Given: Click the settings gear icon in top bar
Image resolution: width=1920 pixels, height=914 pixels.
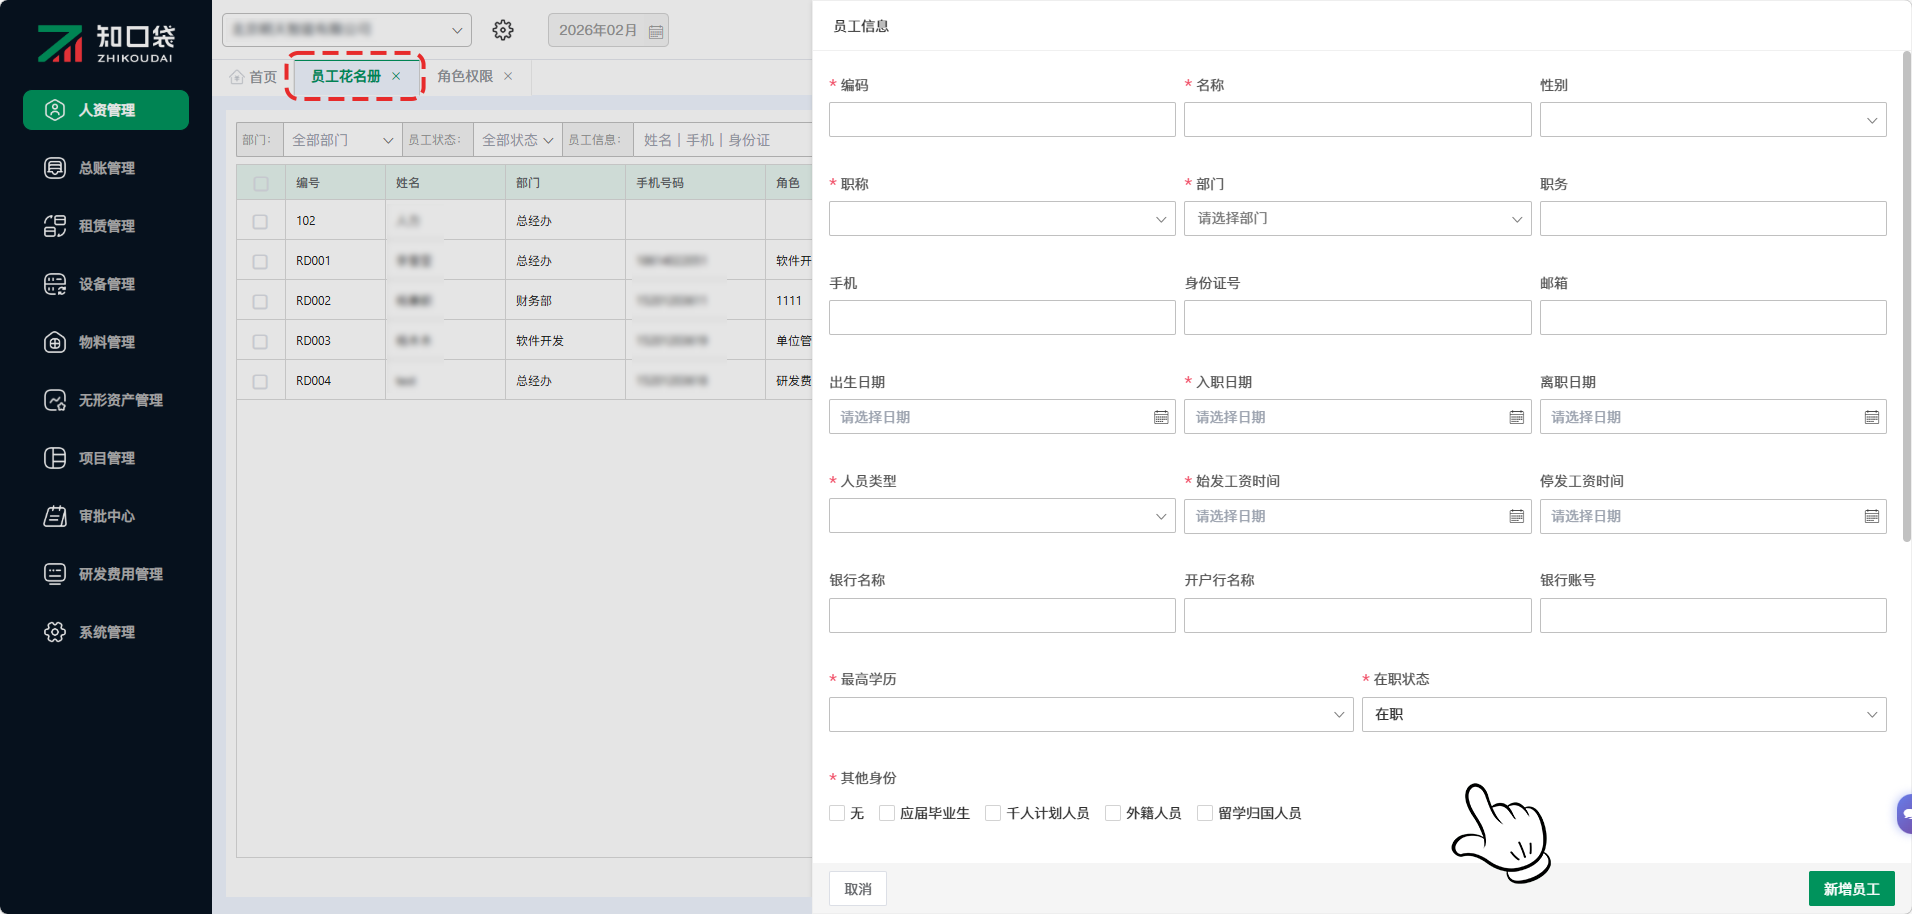Looking at the screenshot, I should pyautogui.click(x=503, y=30).
